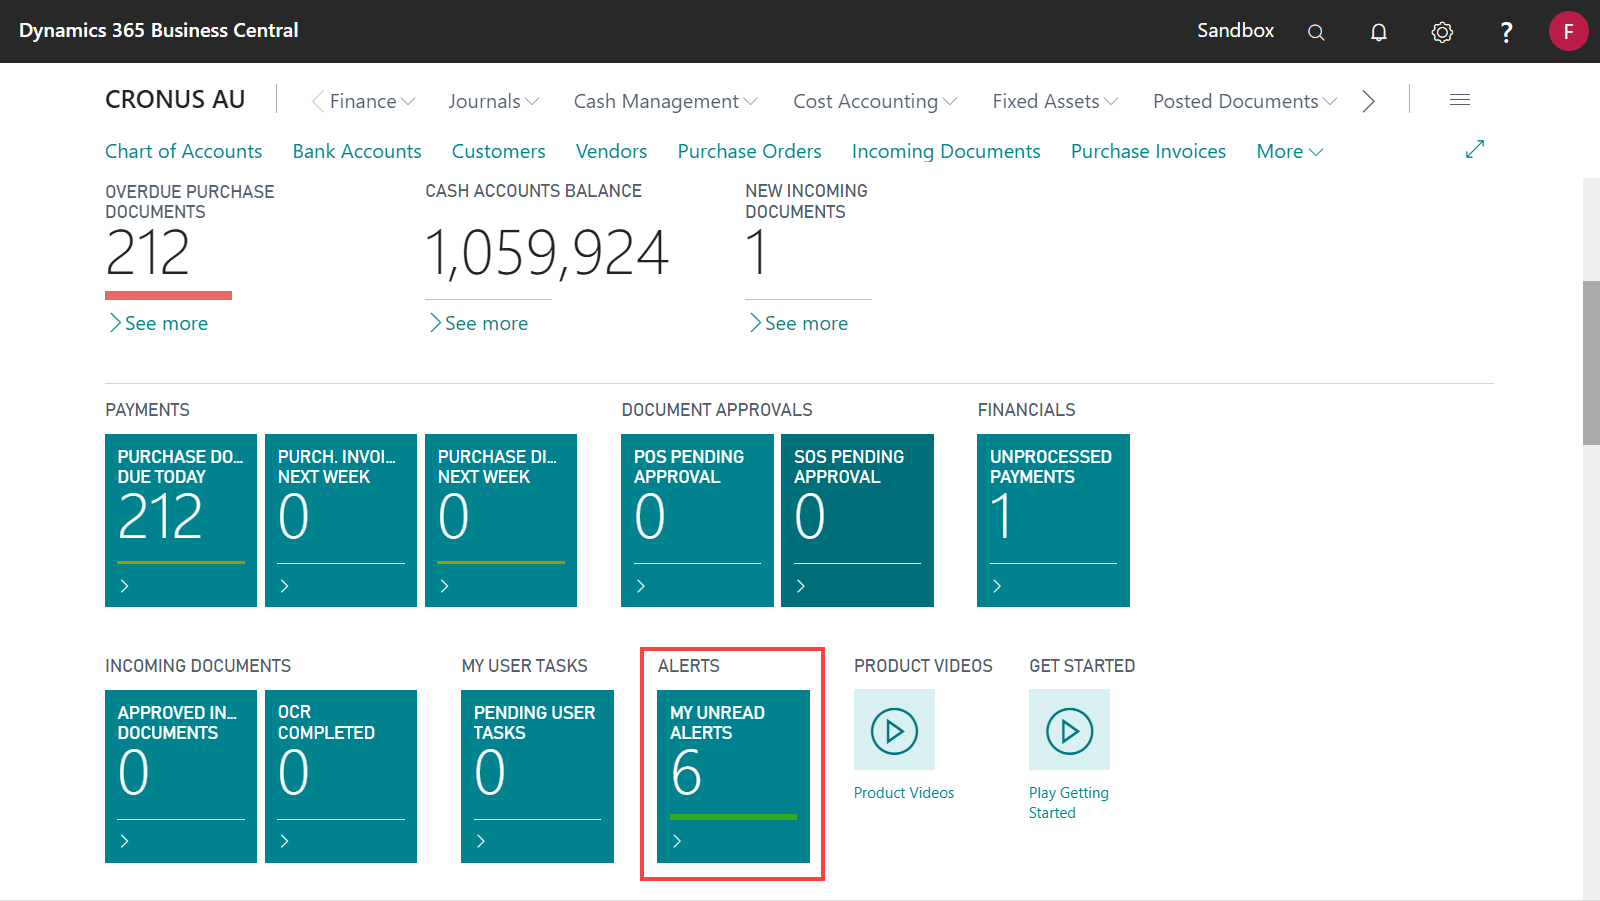Viewport: 1600px width, 901px height.
Task: Expand the Cash Management menu
Action: (x=666, y=101)
